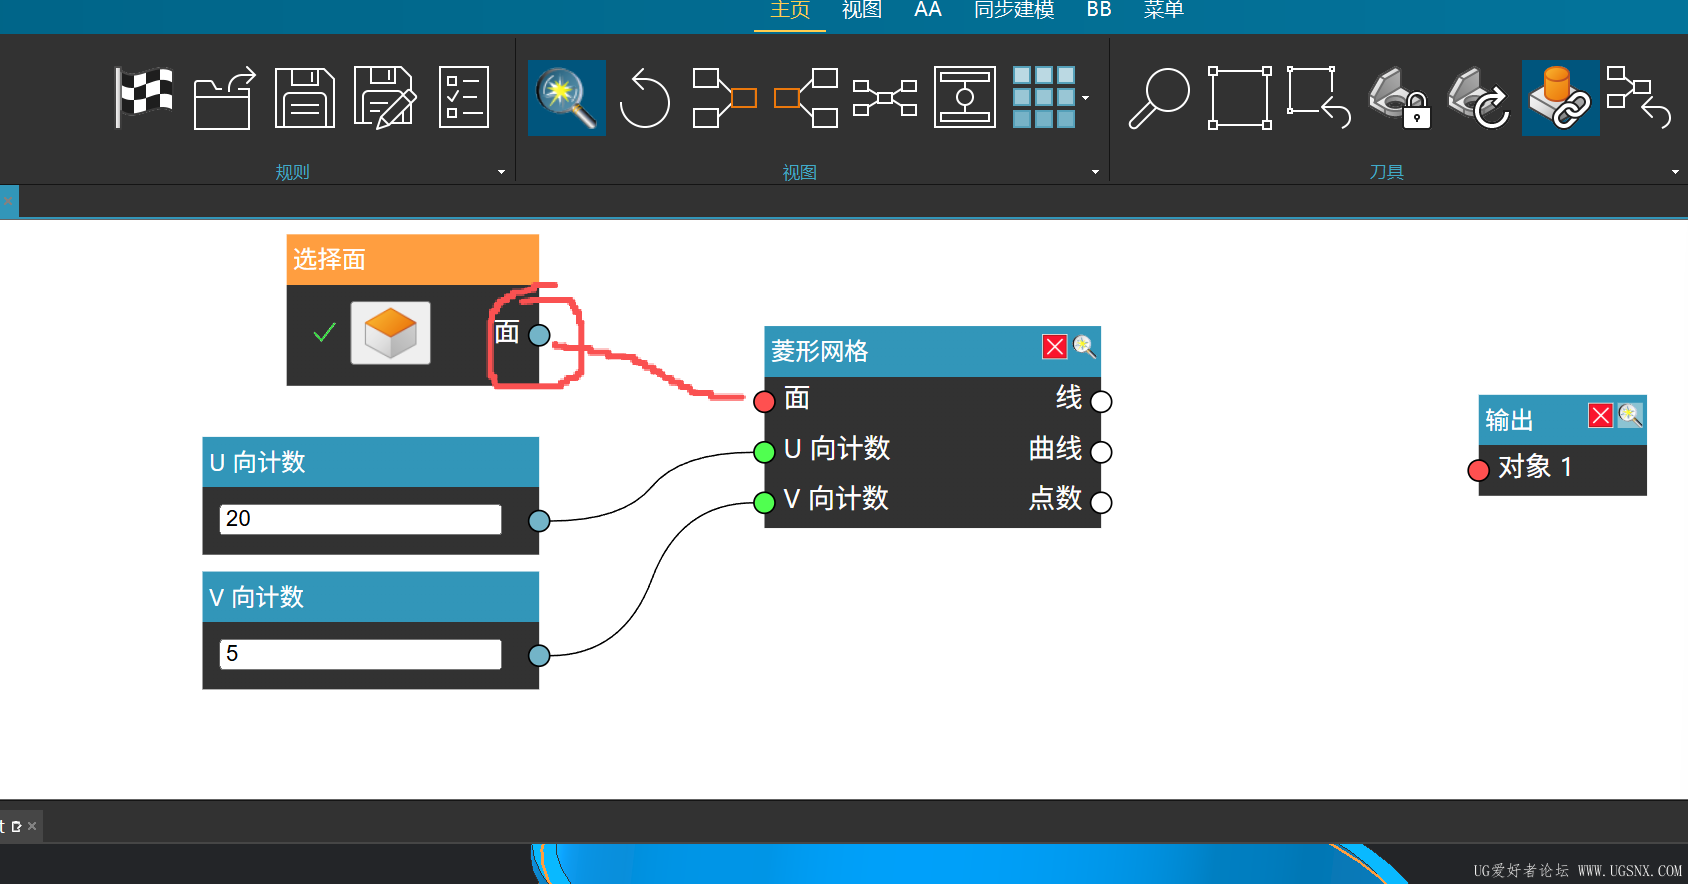This screenshot has height=884, width=1688.
Task: Click the V 向计数 value field showing 5
Action: tap(360, 654)
